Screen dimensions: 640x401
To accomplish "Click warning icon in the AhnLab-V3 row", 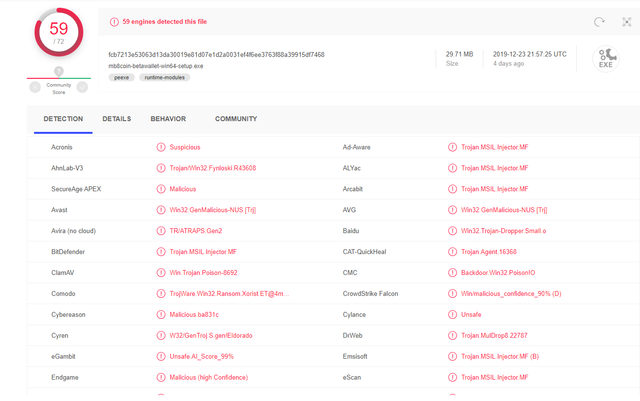I will pos(161,168).
